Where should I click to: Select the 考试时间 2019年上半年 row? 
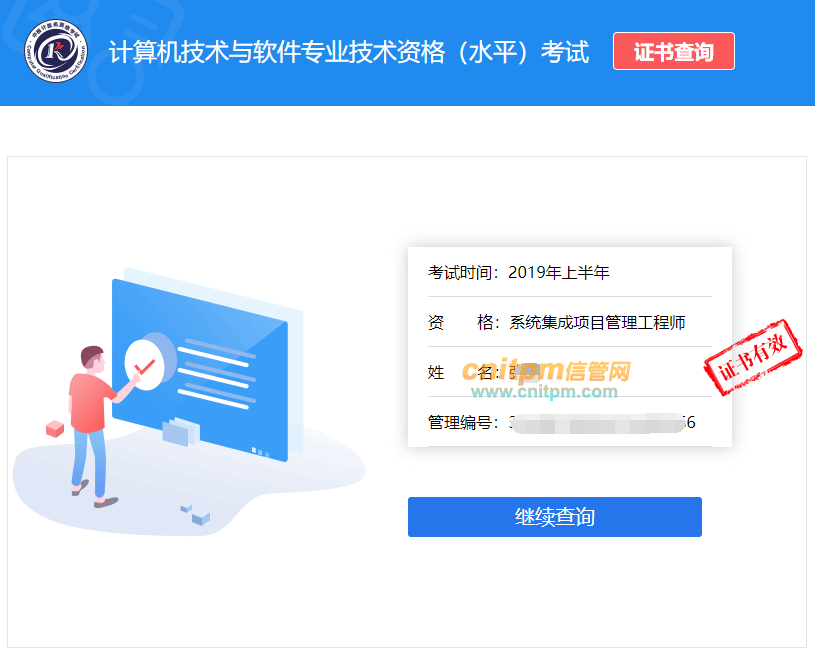click(570, 272)
